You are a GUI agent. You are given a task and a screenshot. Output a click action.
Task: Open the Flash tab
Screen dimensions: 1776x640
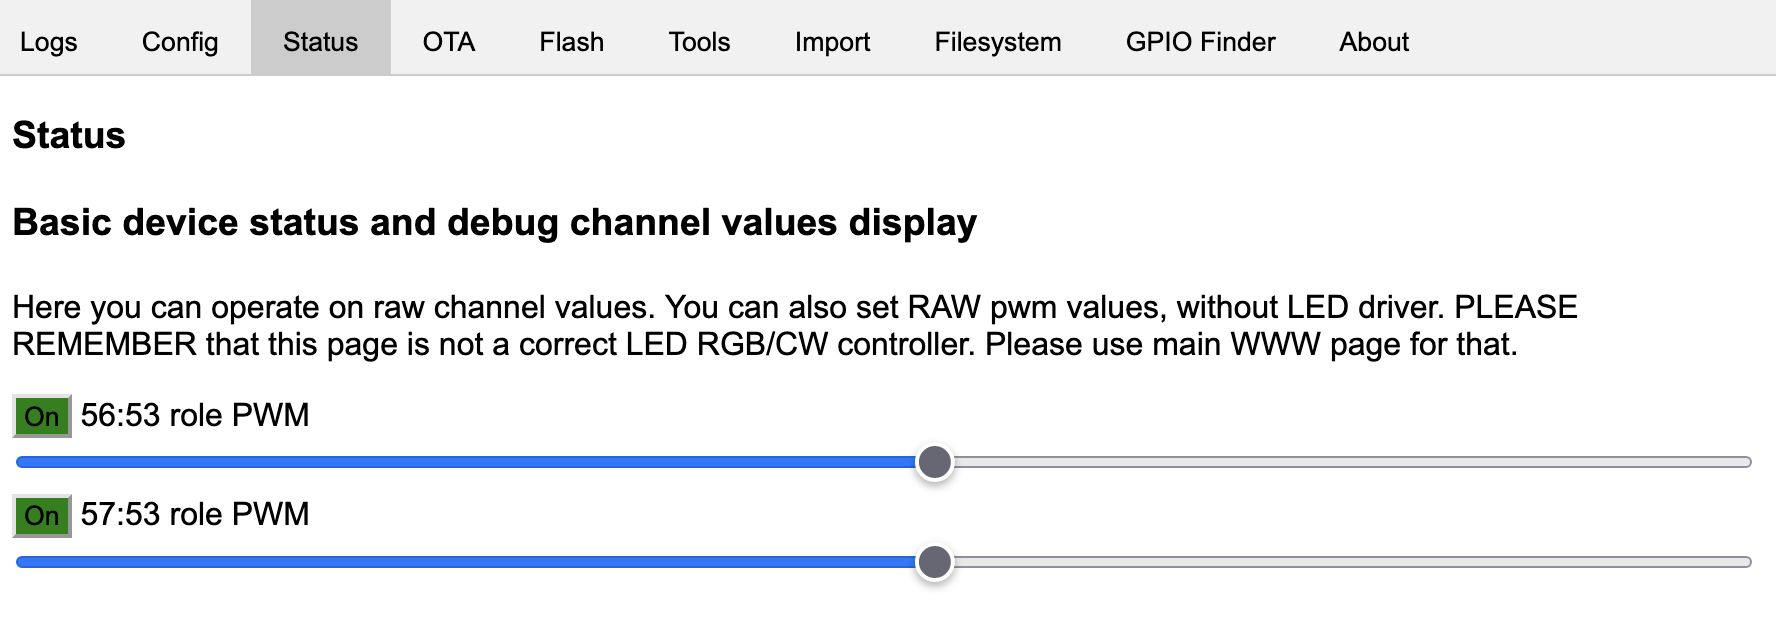tap(572, 41)
